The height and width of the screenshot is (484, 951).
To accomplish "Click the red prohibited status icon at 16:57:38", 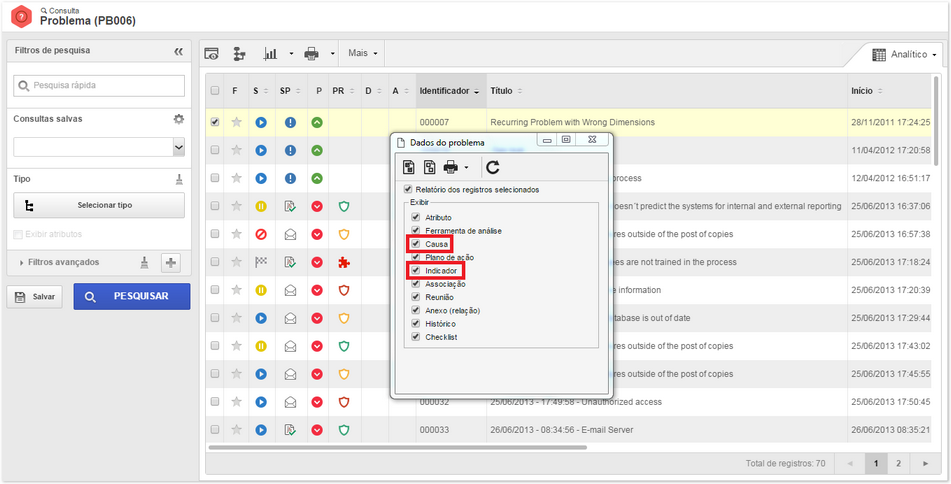I will 261,234.
